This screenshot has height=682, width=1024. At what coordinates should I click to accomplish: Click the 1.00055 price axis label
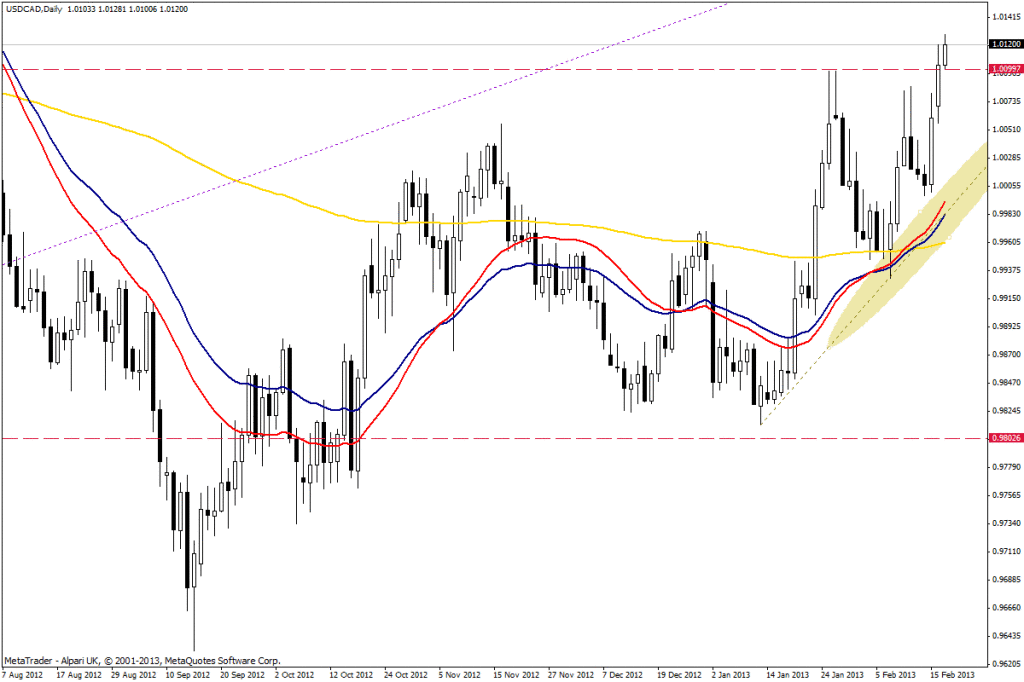click(1005, 186)
